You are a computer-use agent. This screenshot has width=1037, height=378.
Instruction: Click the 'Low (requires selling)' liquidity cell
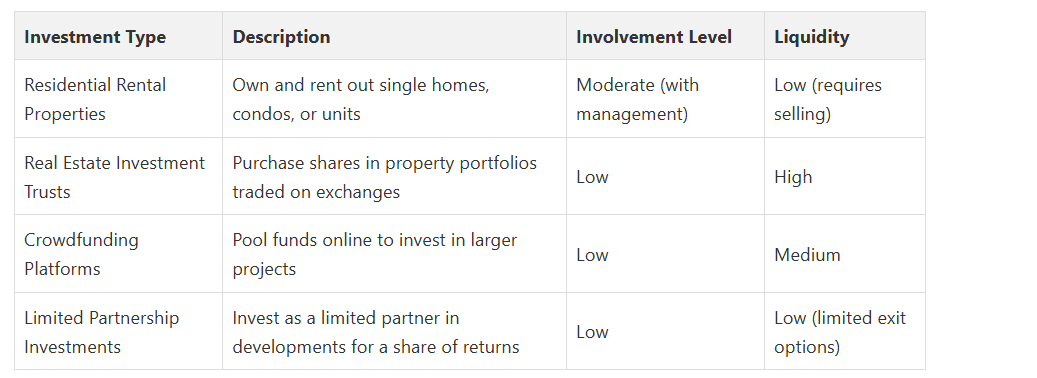point(845,99)
